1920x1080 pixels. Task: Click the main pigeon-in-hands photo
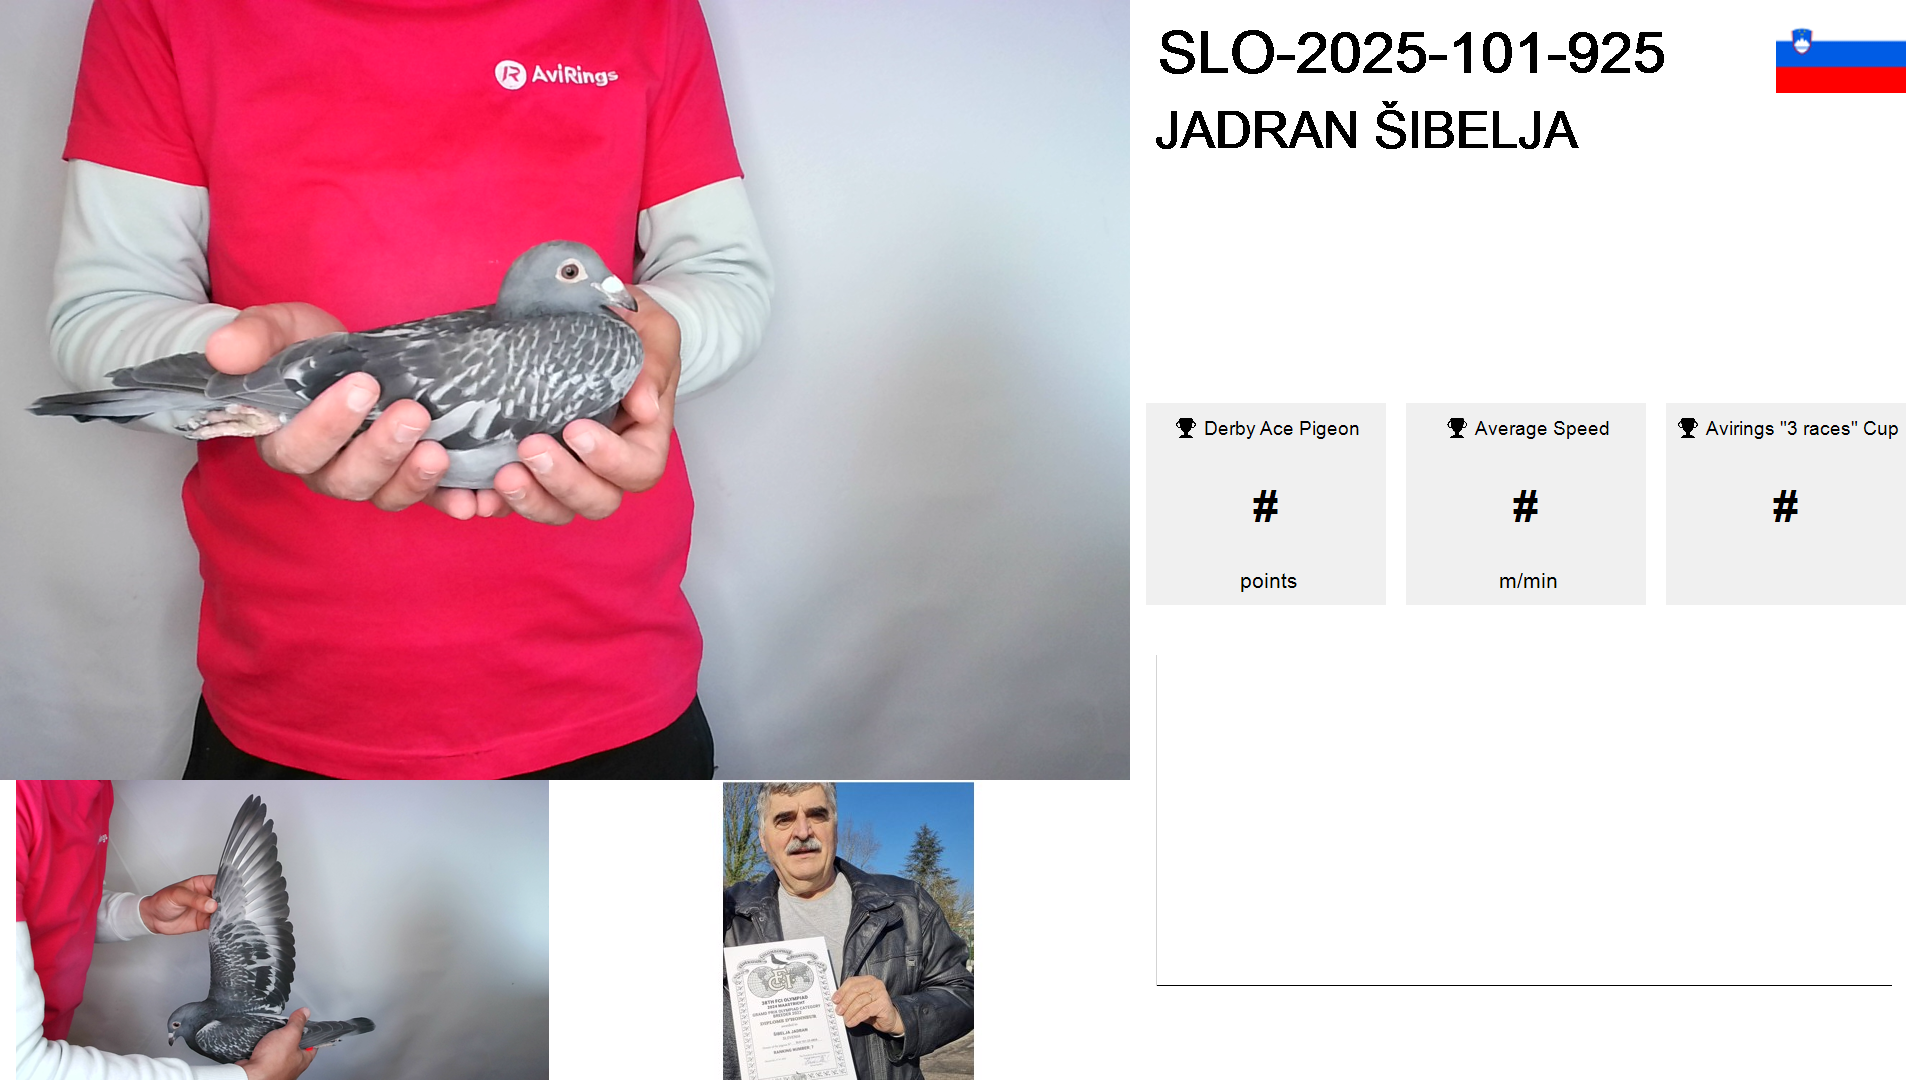pos(565,389)
